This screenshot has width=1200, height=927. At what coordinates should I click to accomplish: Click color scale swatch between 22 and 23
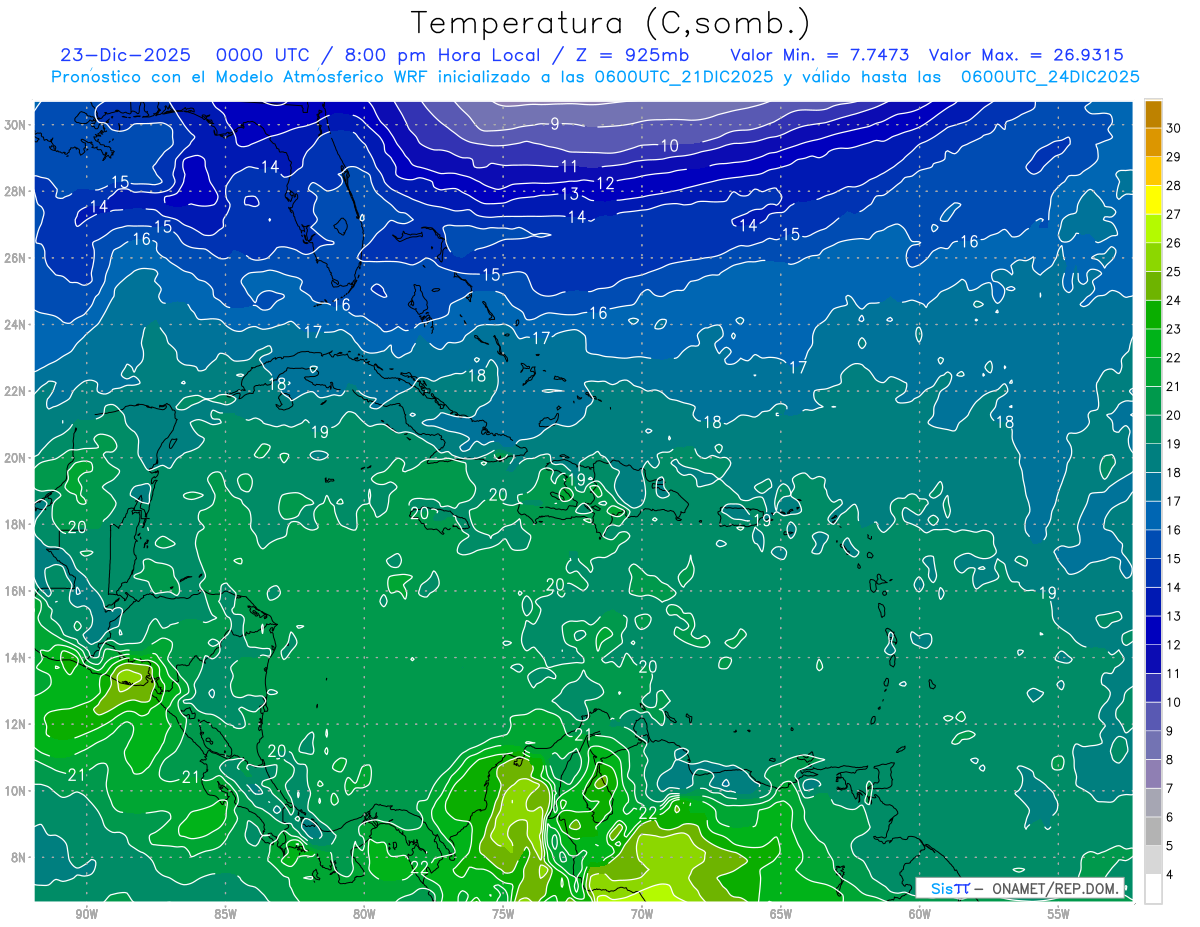1154,343
